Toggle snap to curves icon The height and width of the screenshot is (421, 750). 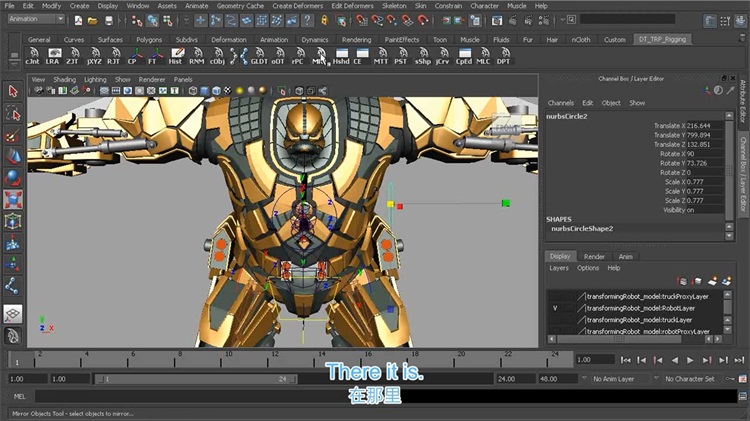(377, 21)
